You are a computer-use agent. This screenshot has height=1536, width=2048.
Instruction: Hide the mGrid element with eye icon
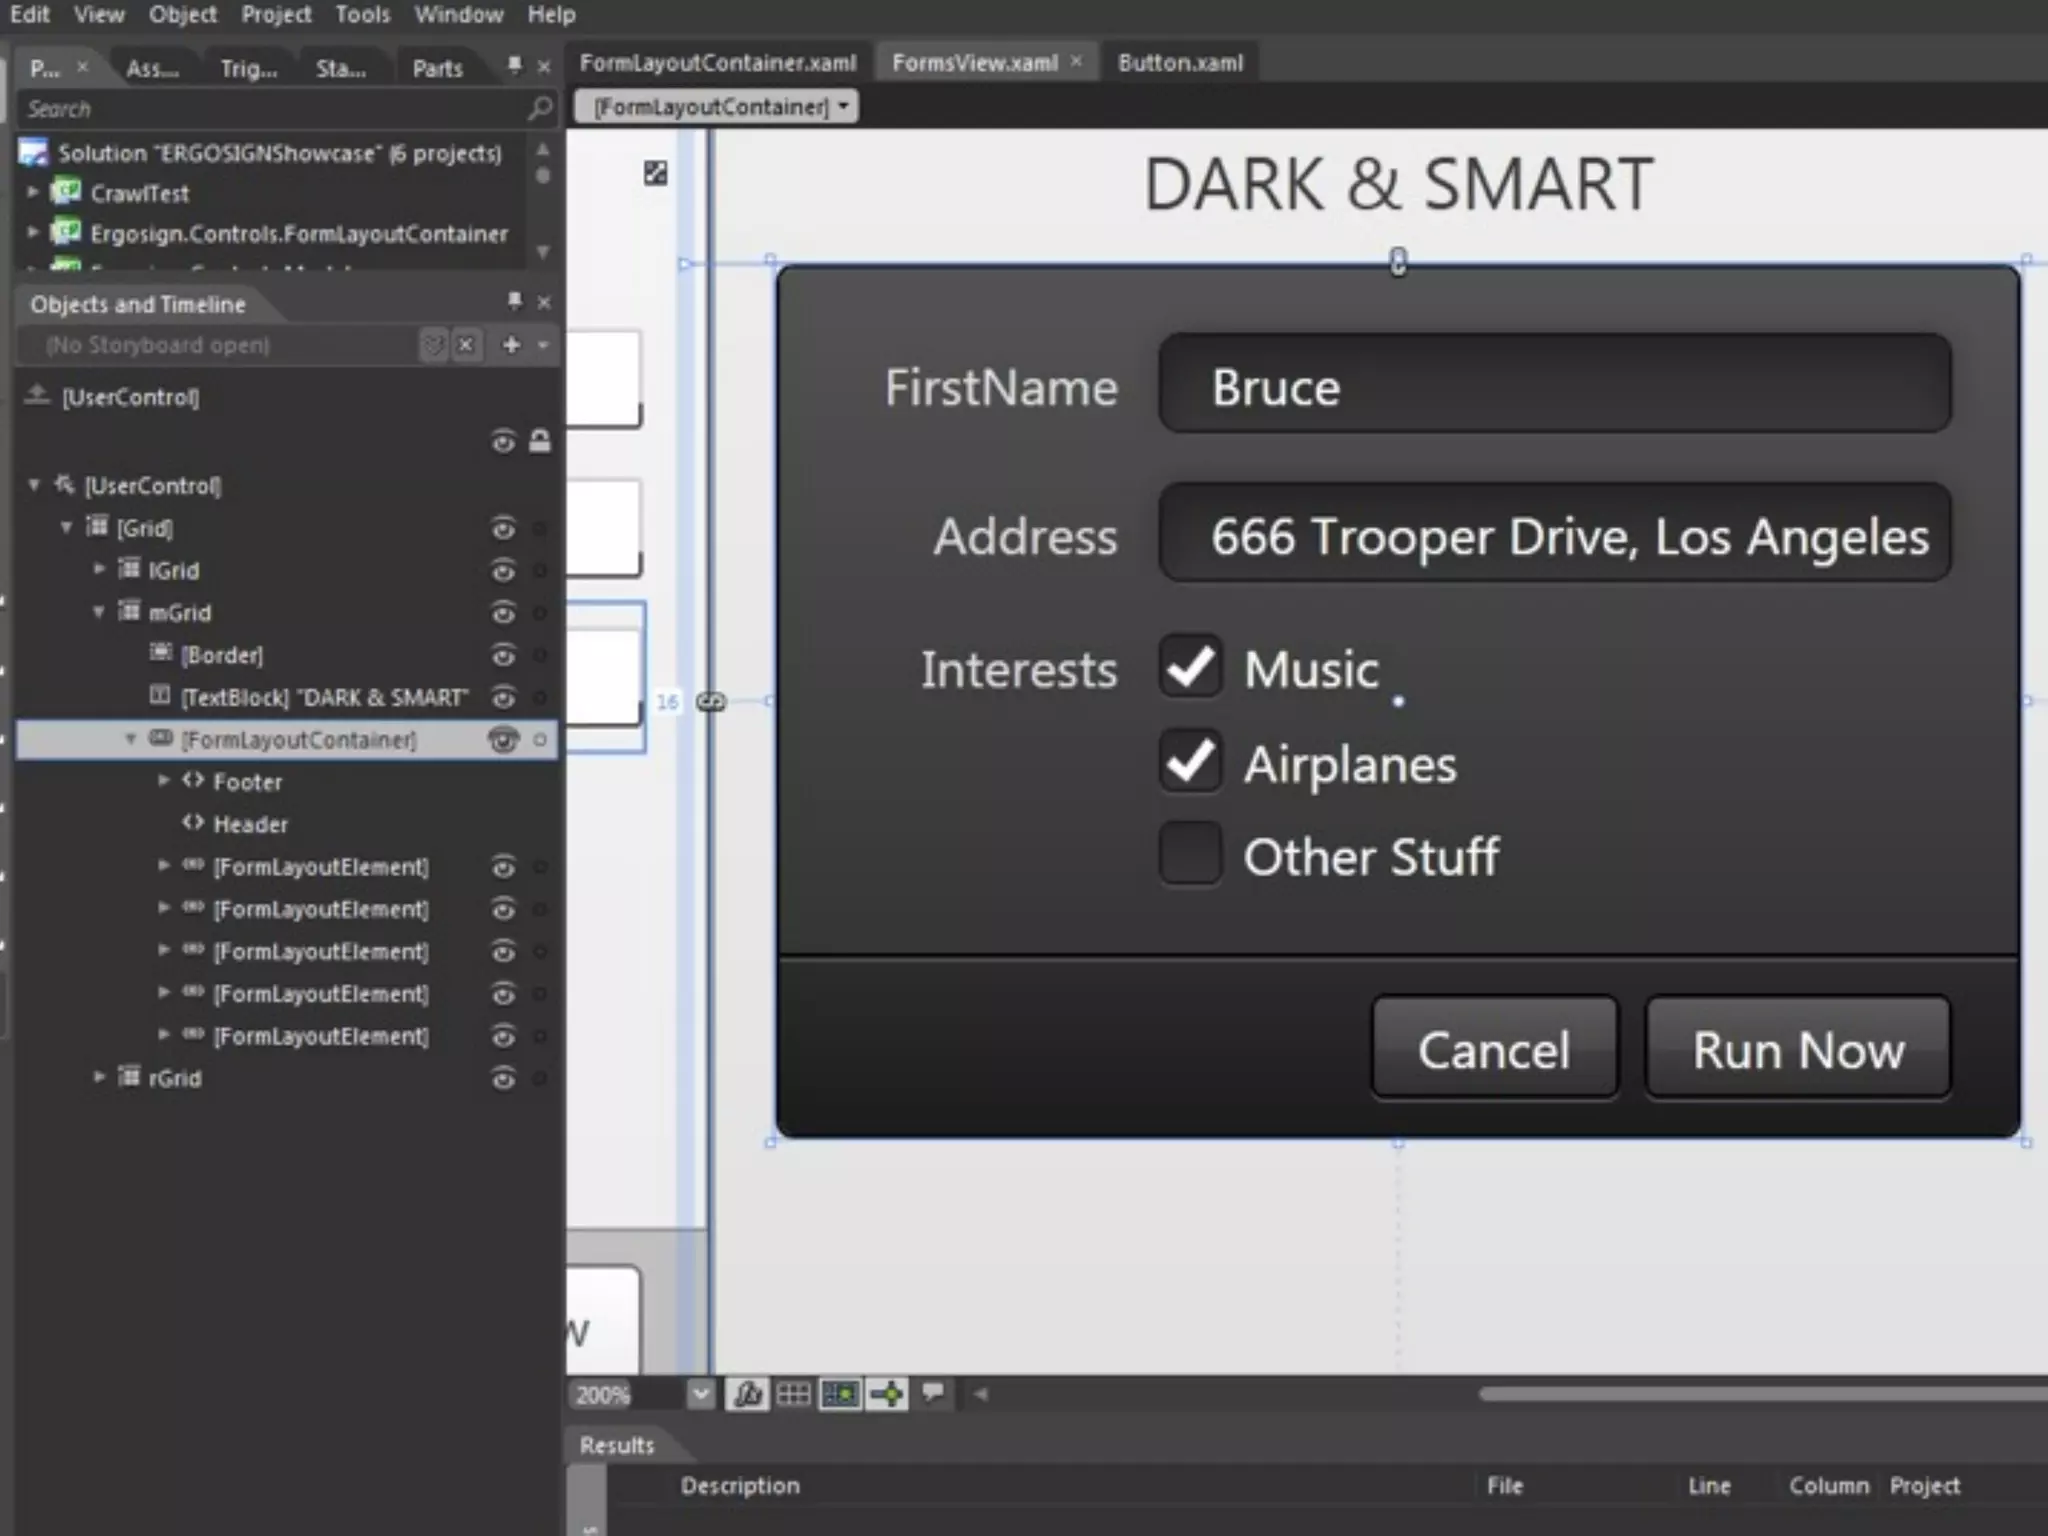coord(503,612)
